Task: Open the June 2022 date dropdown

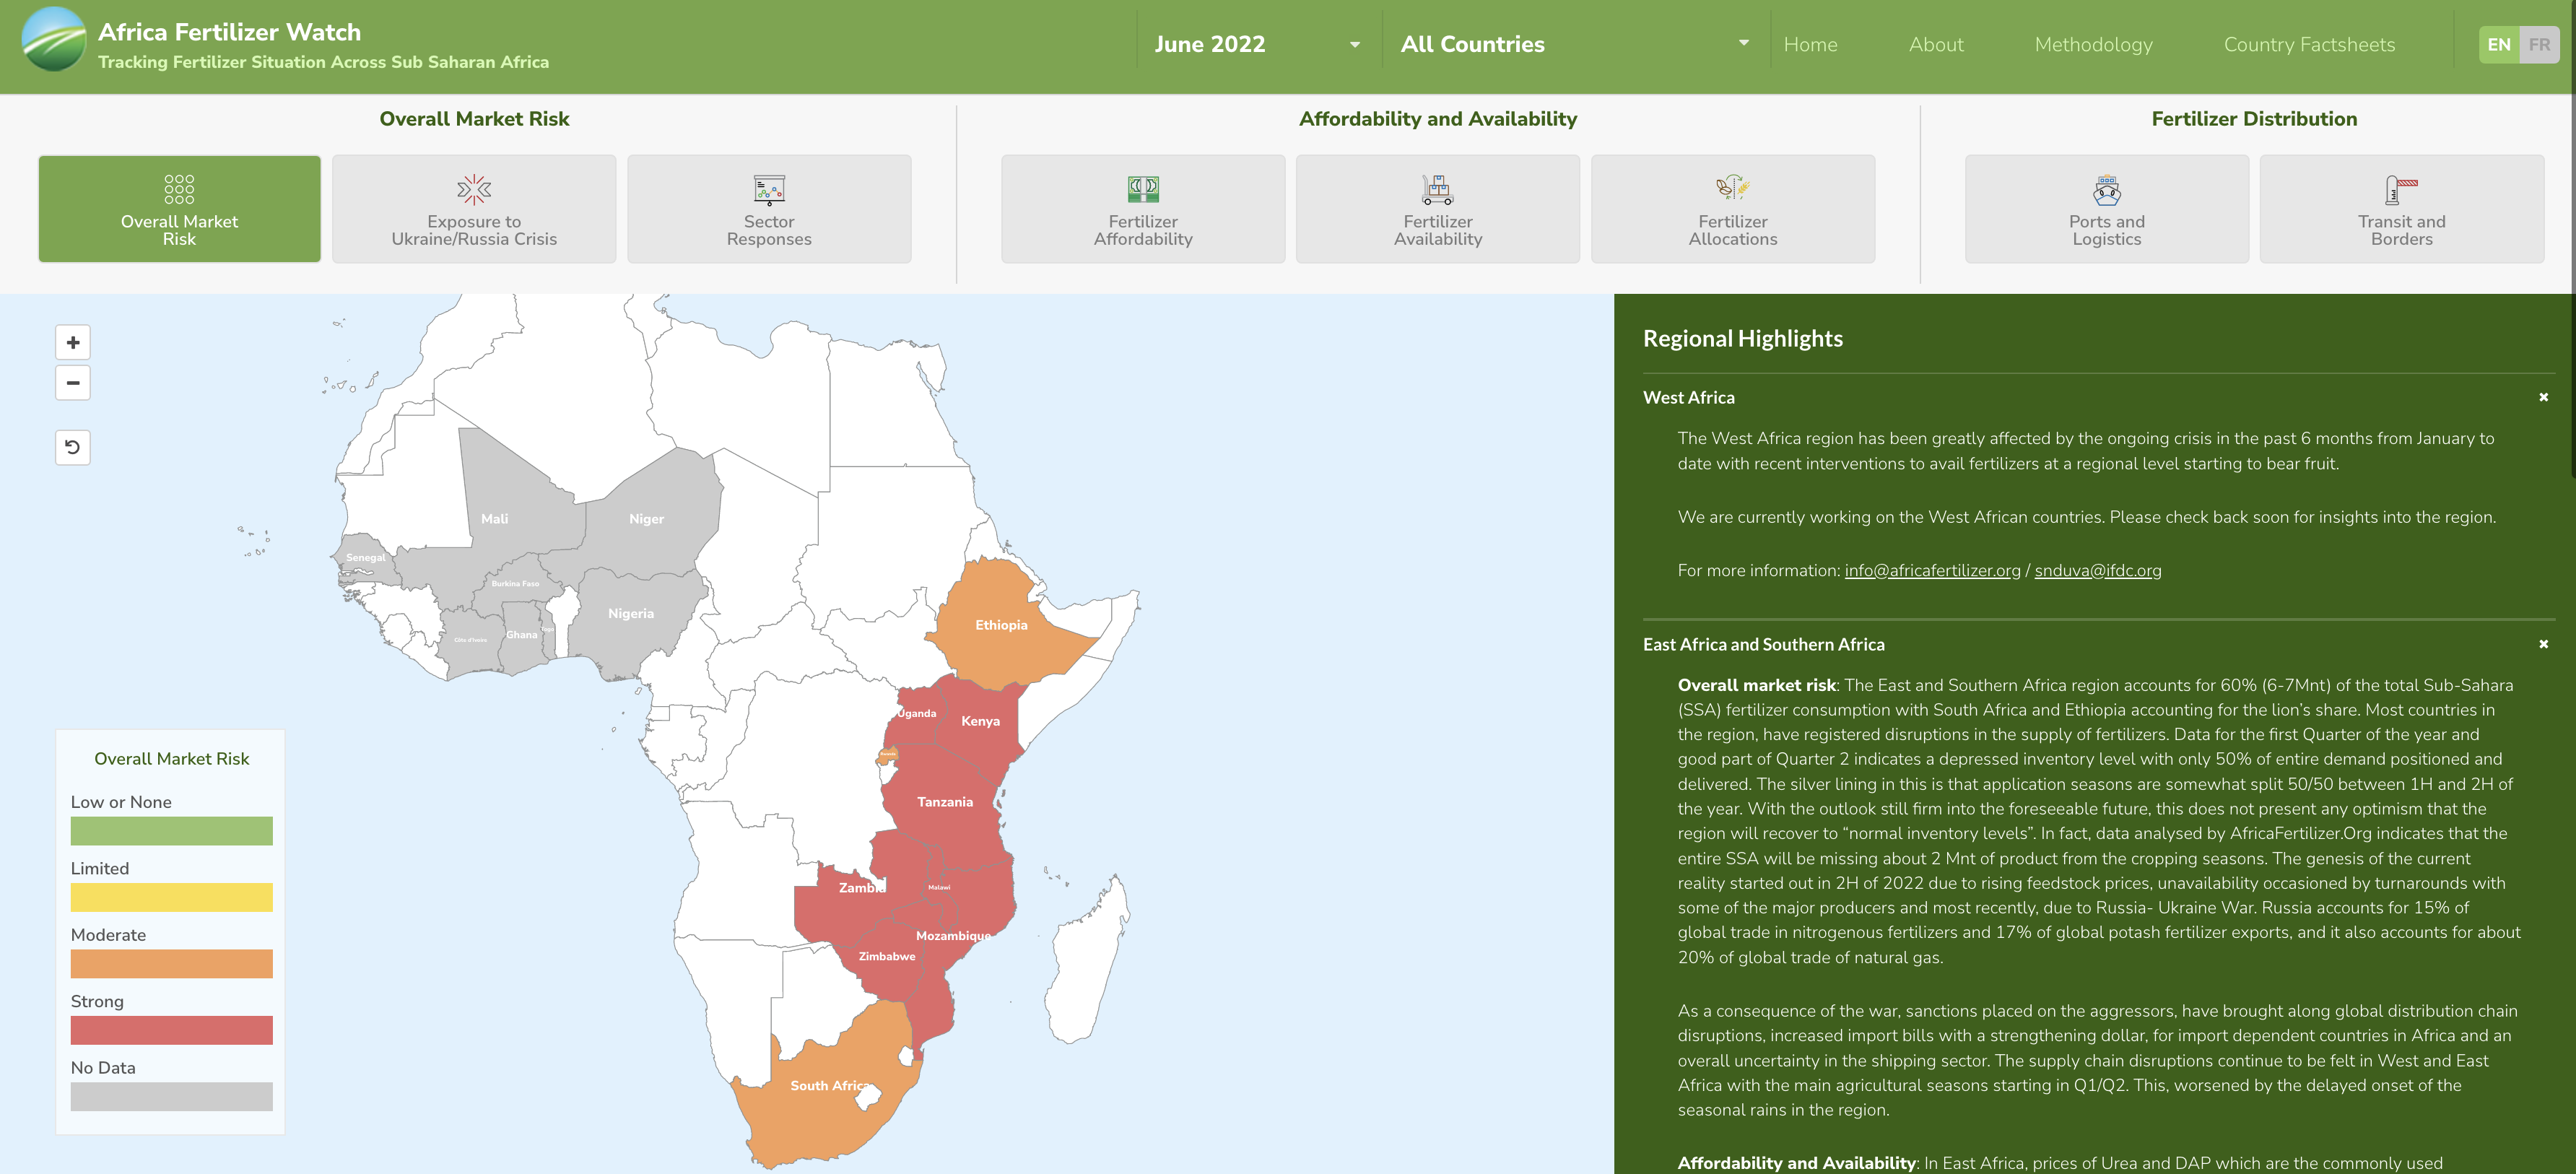Action: (x=1257, y=45)
